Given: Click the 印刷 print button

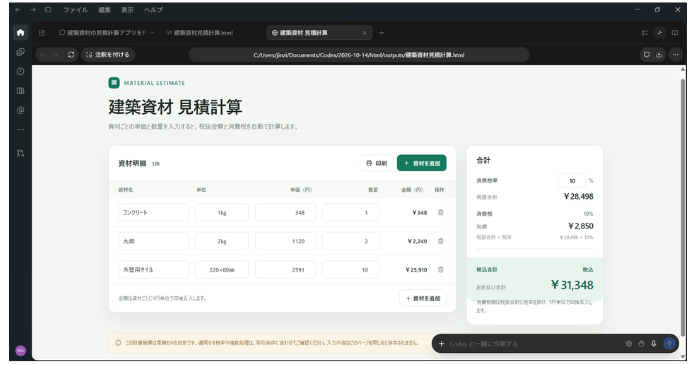Looking at the screenshot, I should 376,163.
